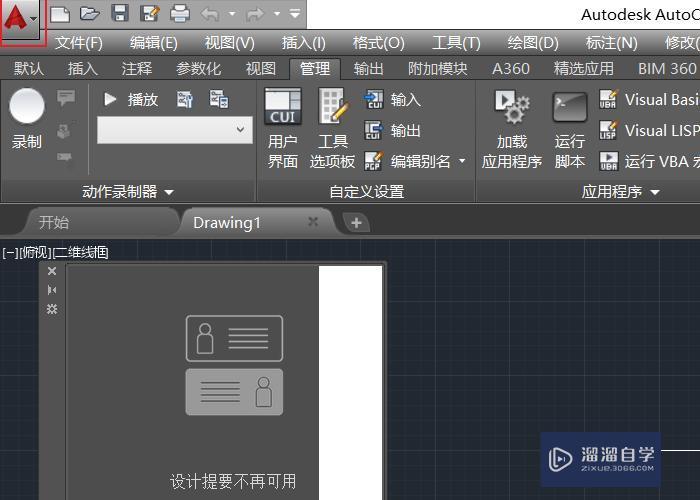Viewport: 700px width, 500px height.
Task: Click the Plot printer icon
Action: click(x=180, y=14)
